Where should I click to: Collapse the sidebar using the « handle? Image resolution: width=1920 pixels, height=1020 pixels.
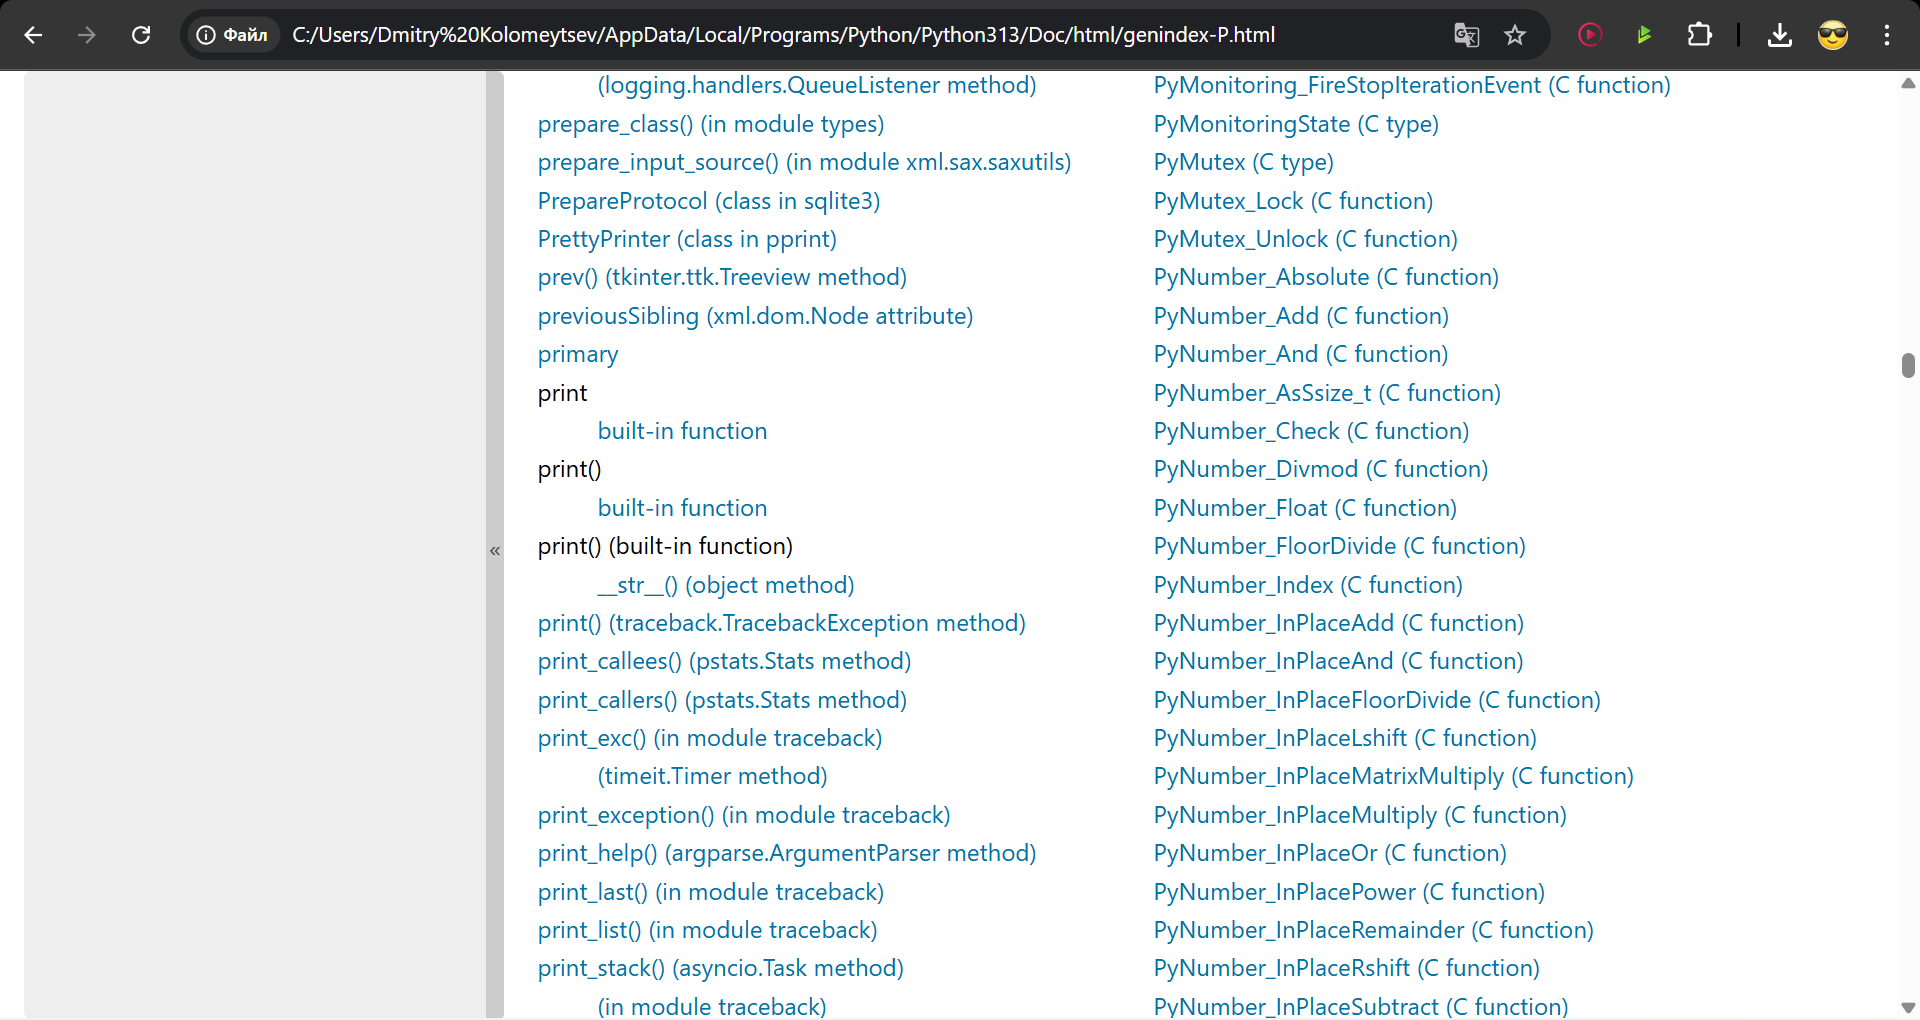[495, 550]
